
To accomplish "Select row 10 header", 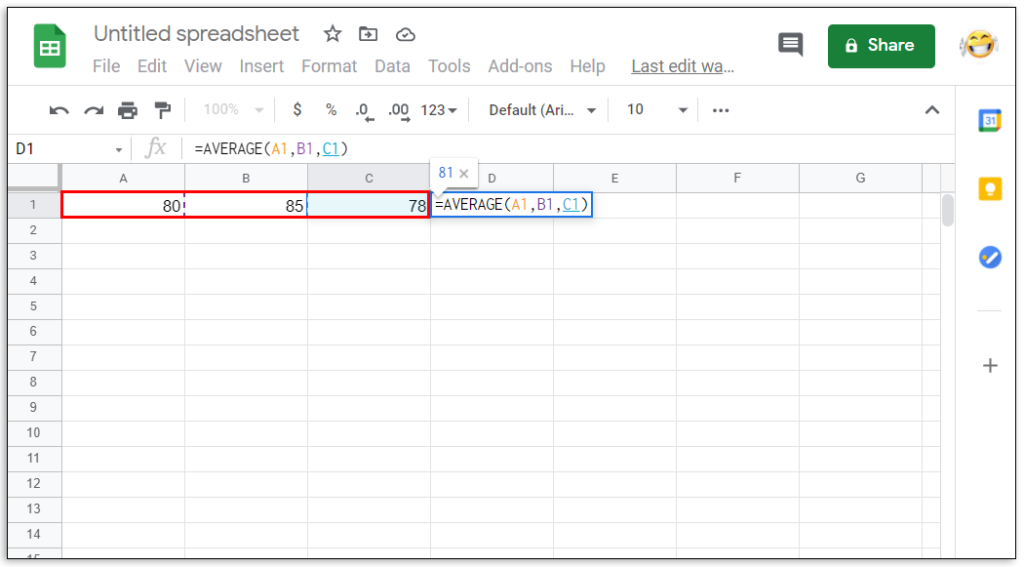I will 33,433.
